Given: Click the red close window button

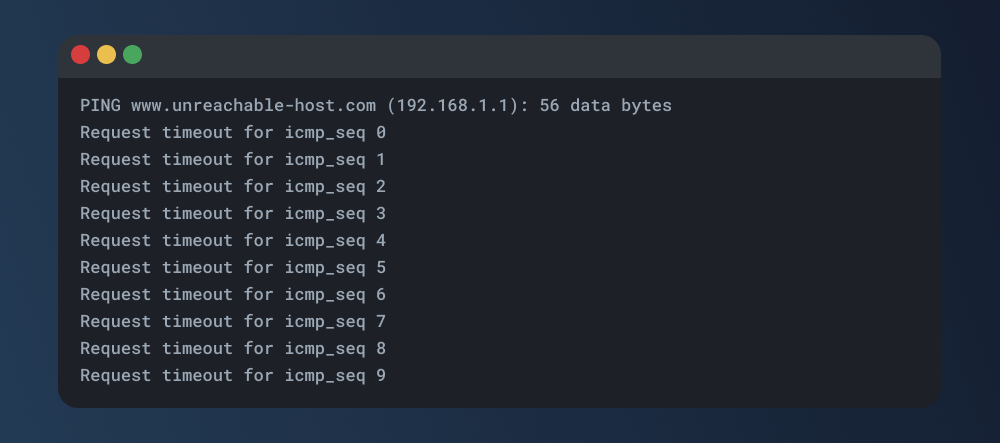Looking at the screenshot, I should click(80, 55).
